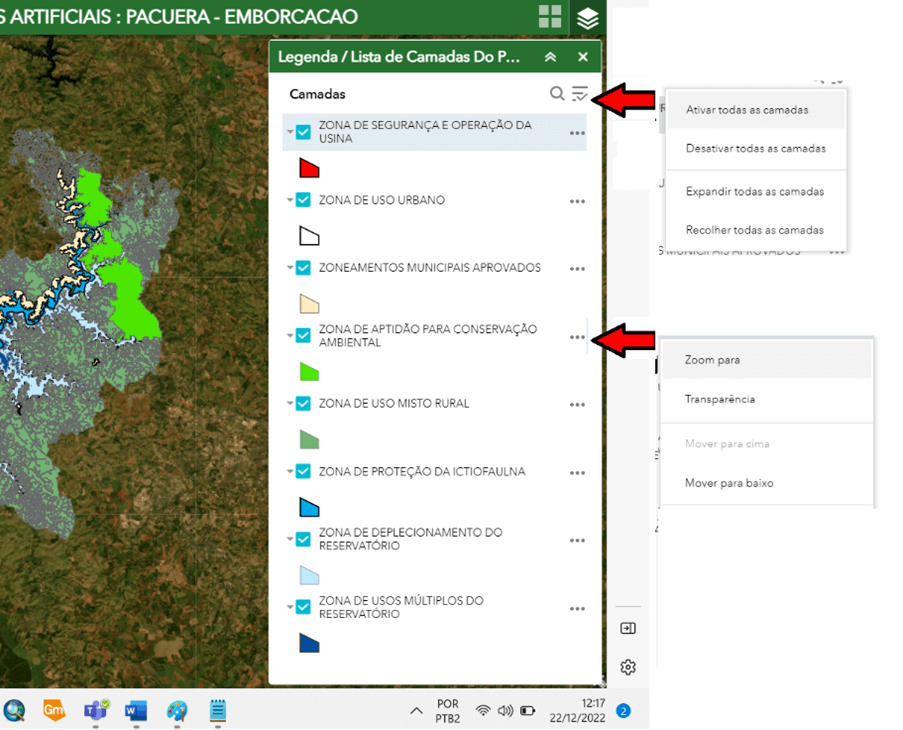The height and width of the screenshot is (730, 903).
Task: Open options for ZONA DE PROTEÇÃO DA ICTIOFAUNA
Action: 577,472
